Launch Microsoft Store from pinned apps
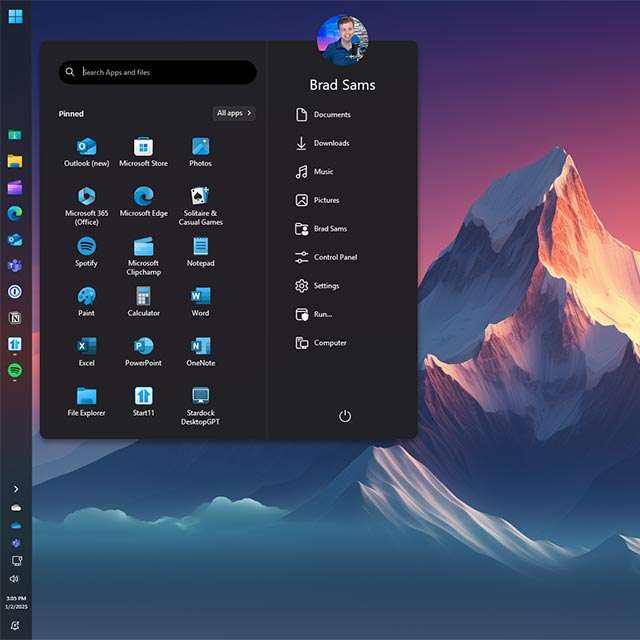The width and height of the screenshot is (640, 640). (143, 152)
